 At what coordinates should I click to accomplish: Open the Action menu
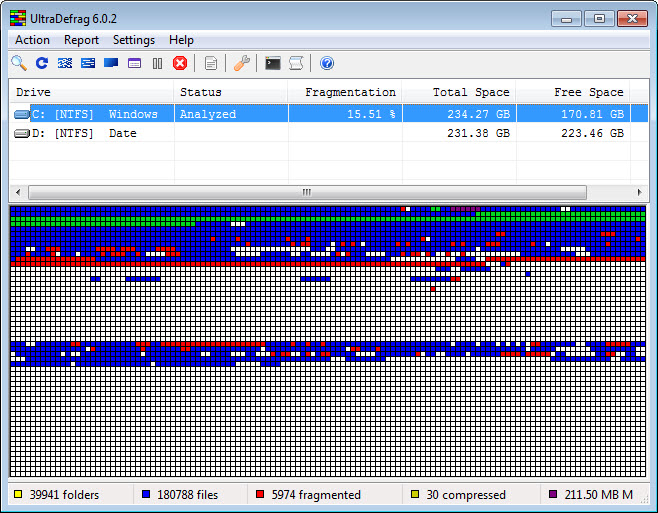click(32, 40)
